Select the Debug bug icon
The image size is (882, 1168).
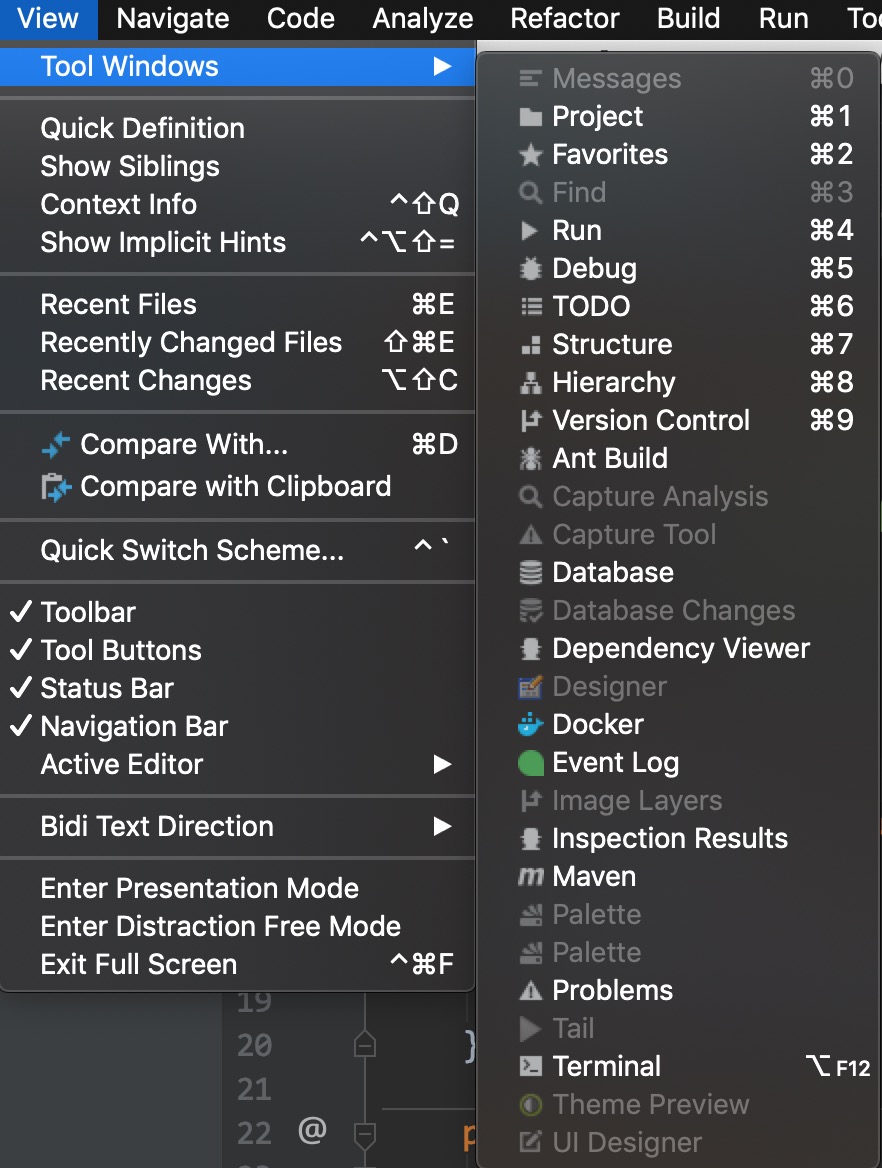[530, 269]
